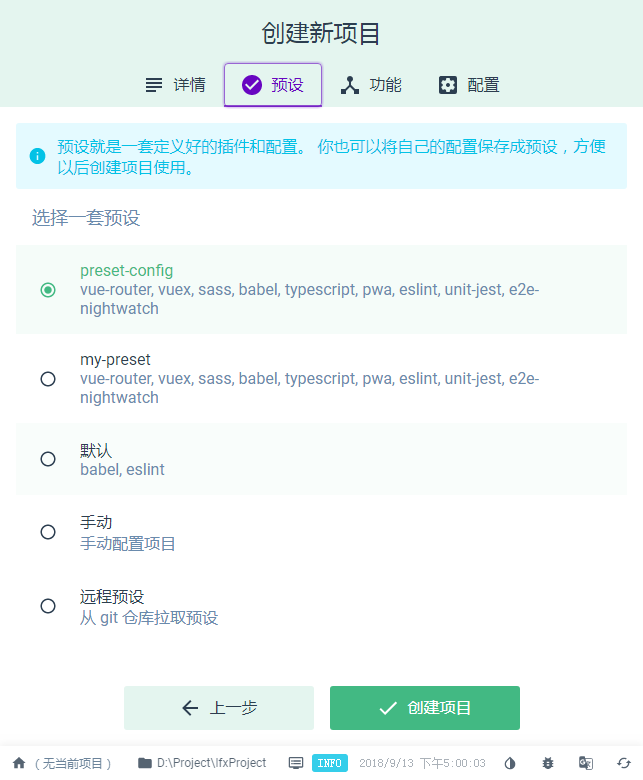Click the 创建项目 button
This screenshot has height=780, width=643.
[x=425, y=708]
